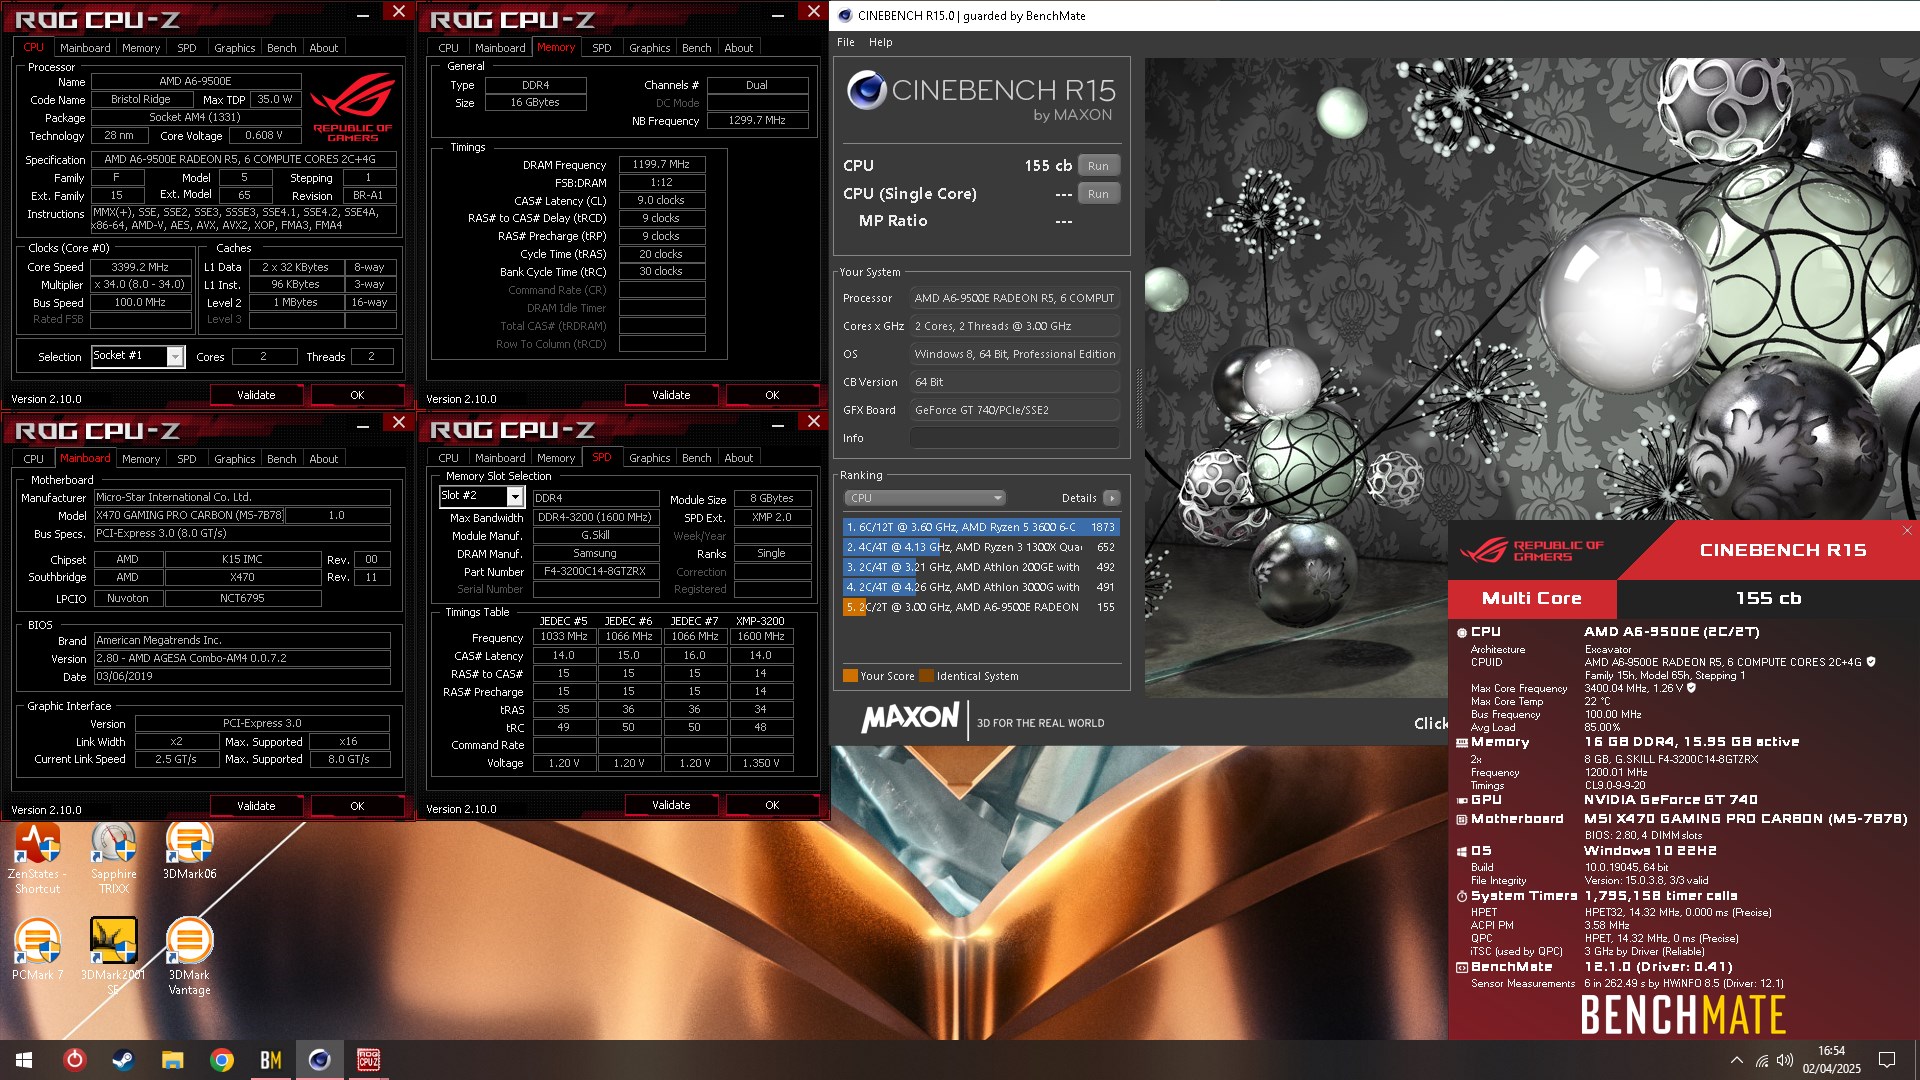
Task: Click the Multi Core label in BenchMate
Action: (1531, 598)
